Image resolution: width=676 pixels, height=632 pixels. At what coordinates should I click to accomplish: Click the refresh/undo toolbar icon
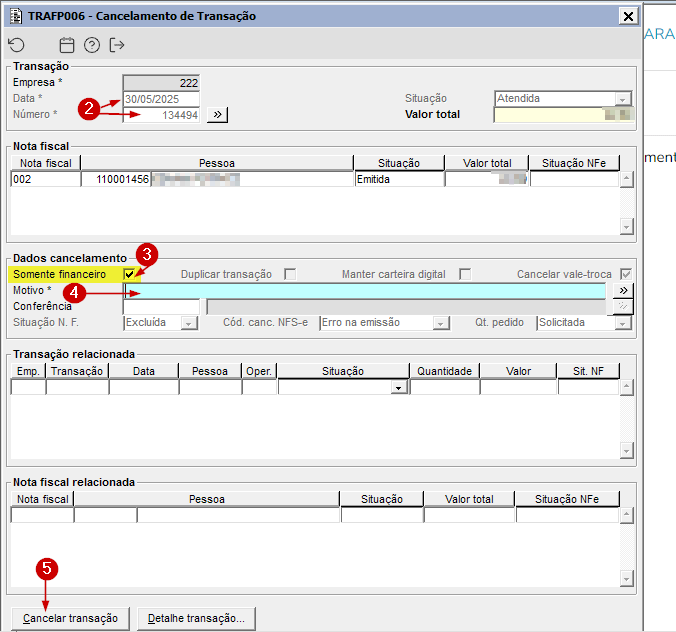point(16,45)
